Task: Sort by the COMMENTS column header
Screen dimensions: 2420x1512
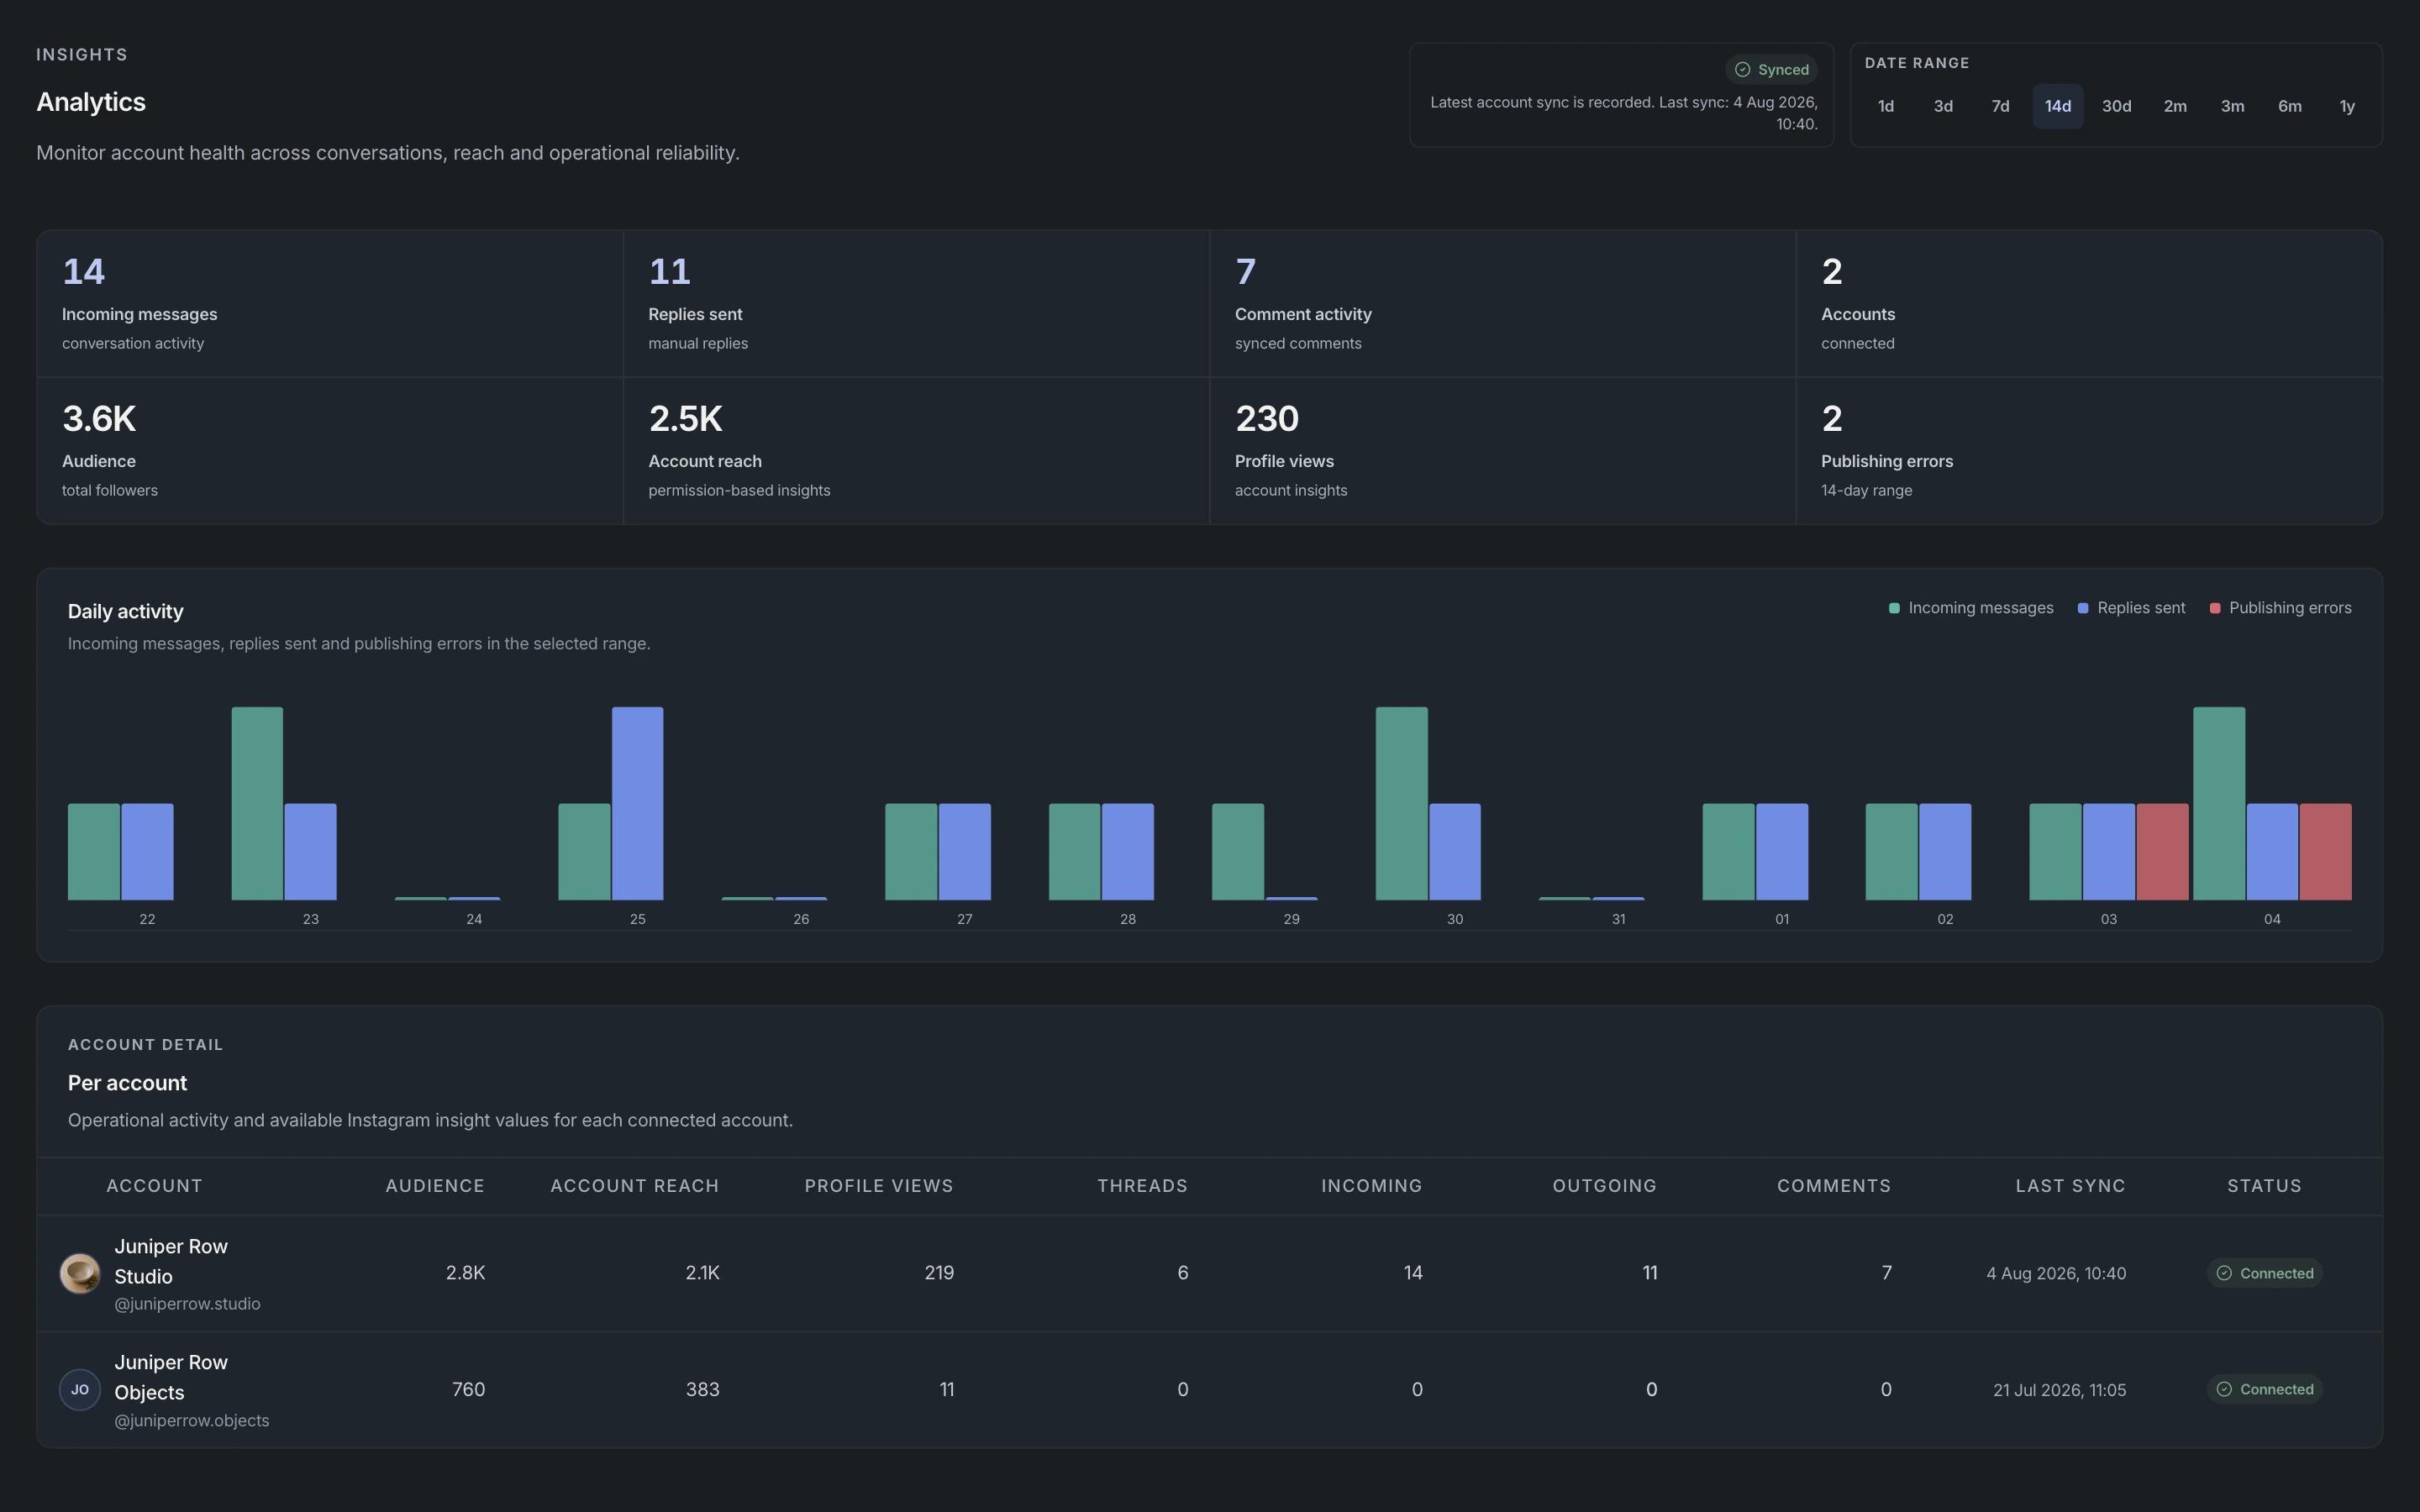Action: [1834, 1186]
